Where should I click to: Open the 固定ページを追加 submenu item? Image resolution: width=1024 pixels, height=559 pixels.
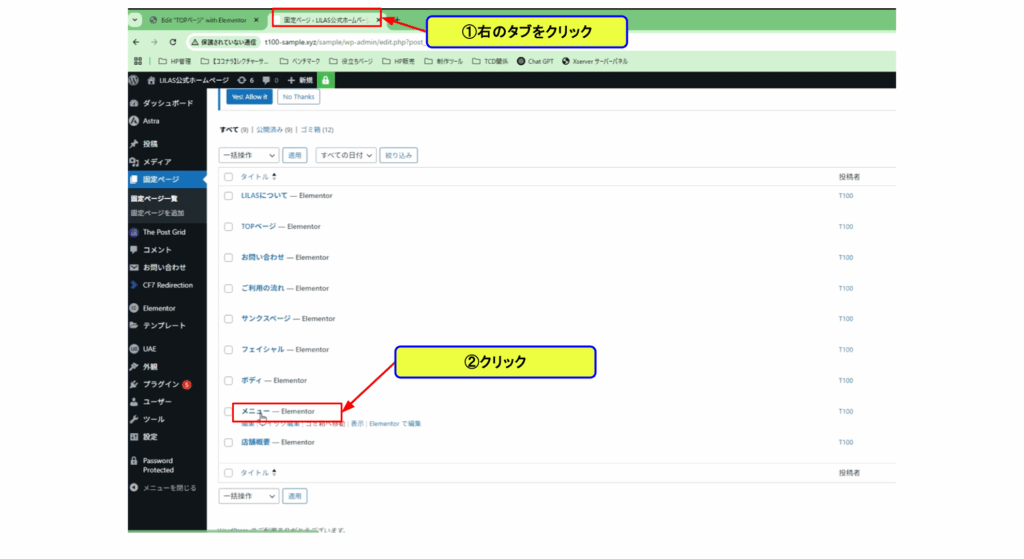(157, 213)
